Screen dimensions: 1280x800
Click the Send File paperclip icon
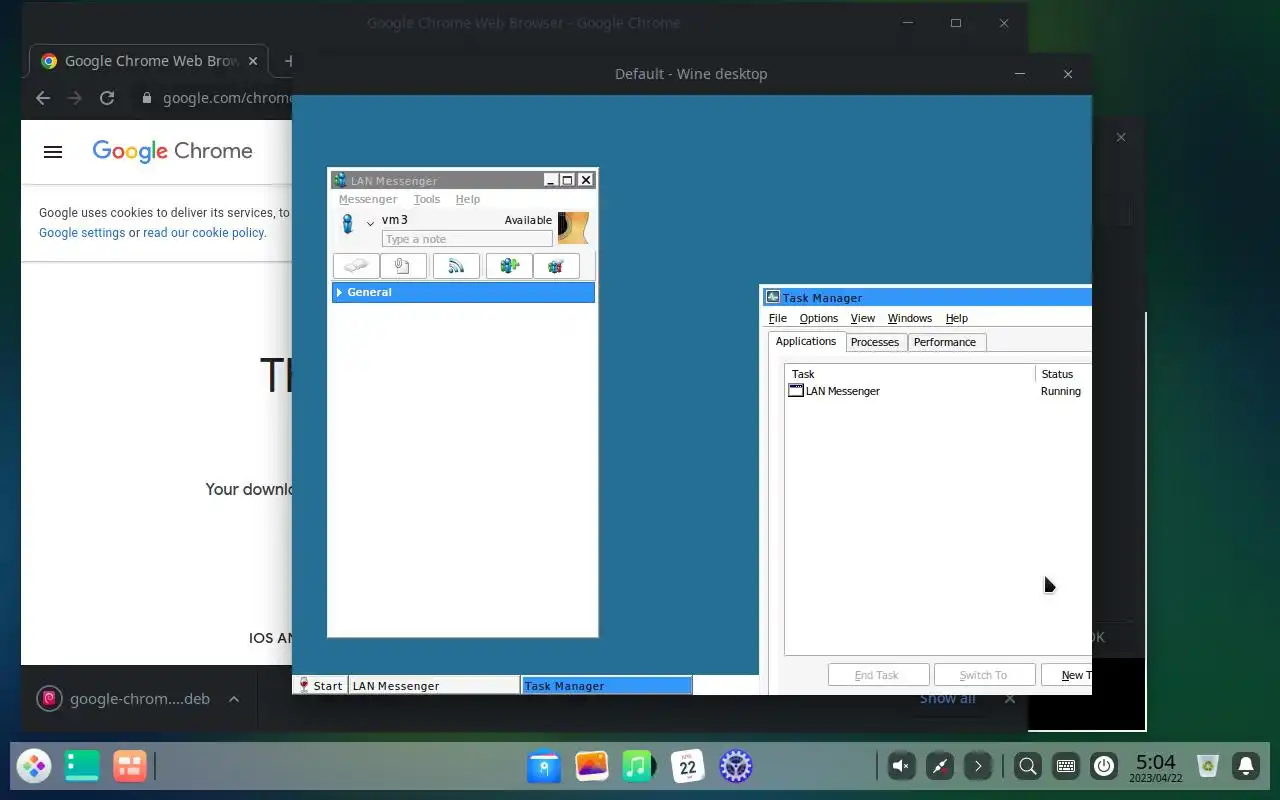pyautogui.click(x=402, y=266)
